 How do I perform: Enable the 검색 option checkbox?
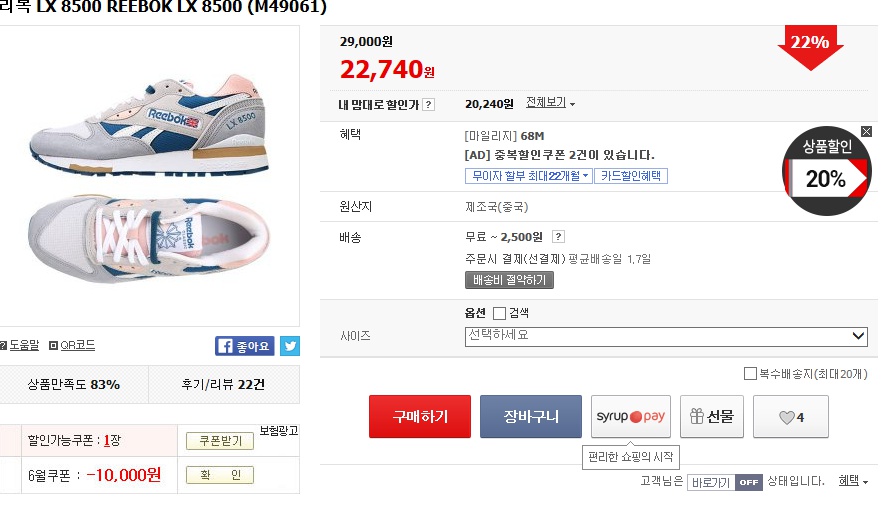(x=500, y=313)
